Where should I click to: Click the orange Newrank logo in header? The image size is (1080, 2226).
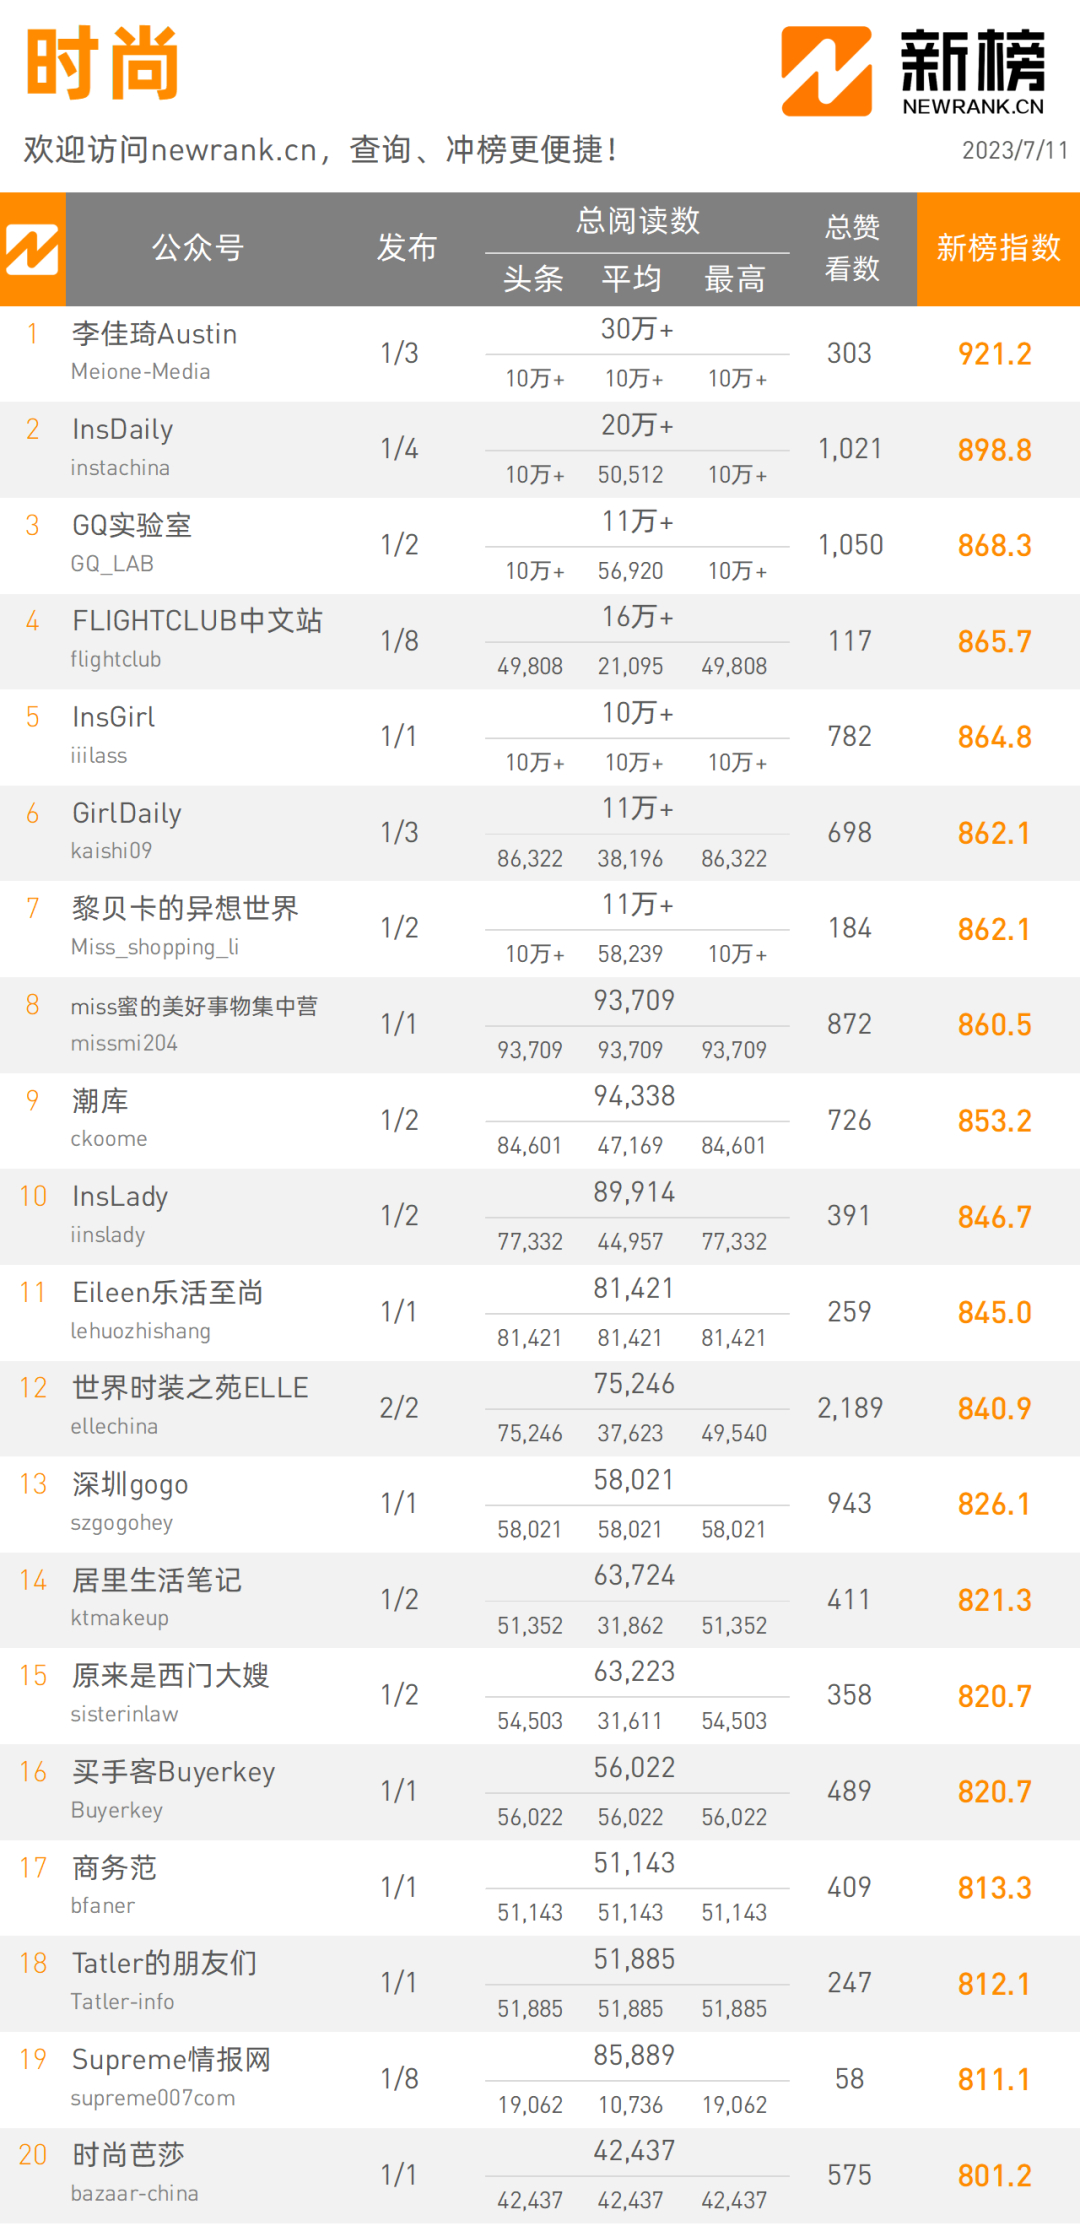coord(826,71)
